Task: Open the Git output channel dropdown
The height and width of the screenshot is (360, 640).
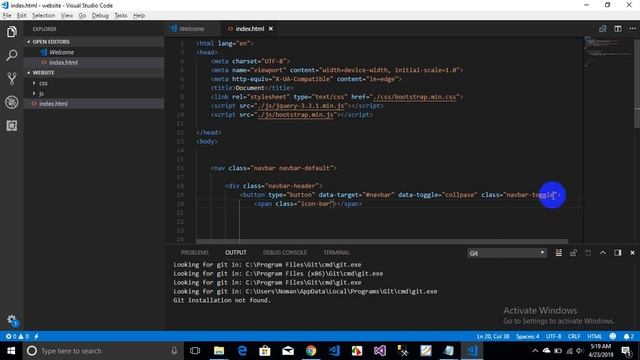Action: tap(507, 253)
